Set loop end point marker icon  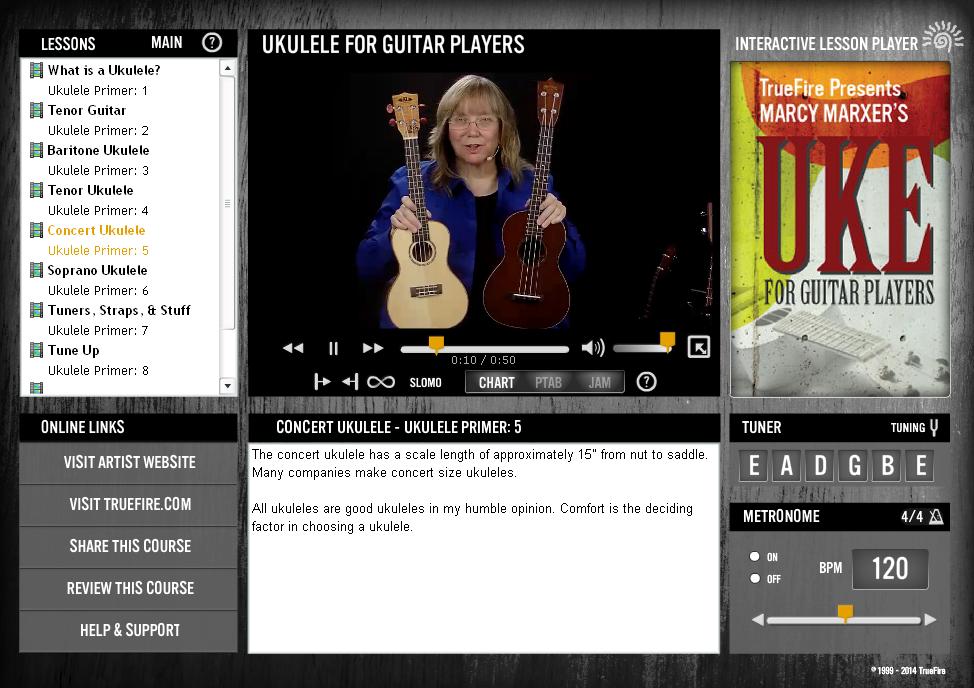(350, 381)
